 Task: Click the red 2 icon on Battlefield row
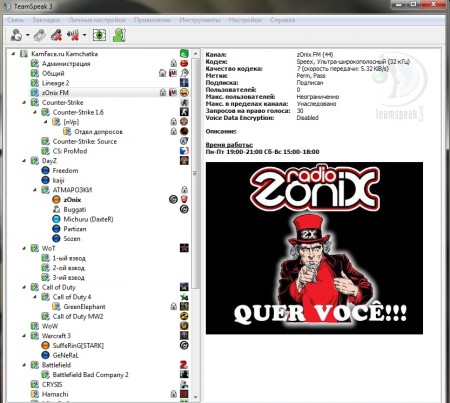(184, 365)
